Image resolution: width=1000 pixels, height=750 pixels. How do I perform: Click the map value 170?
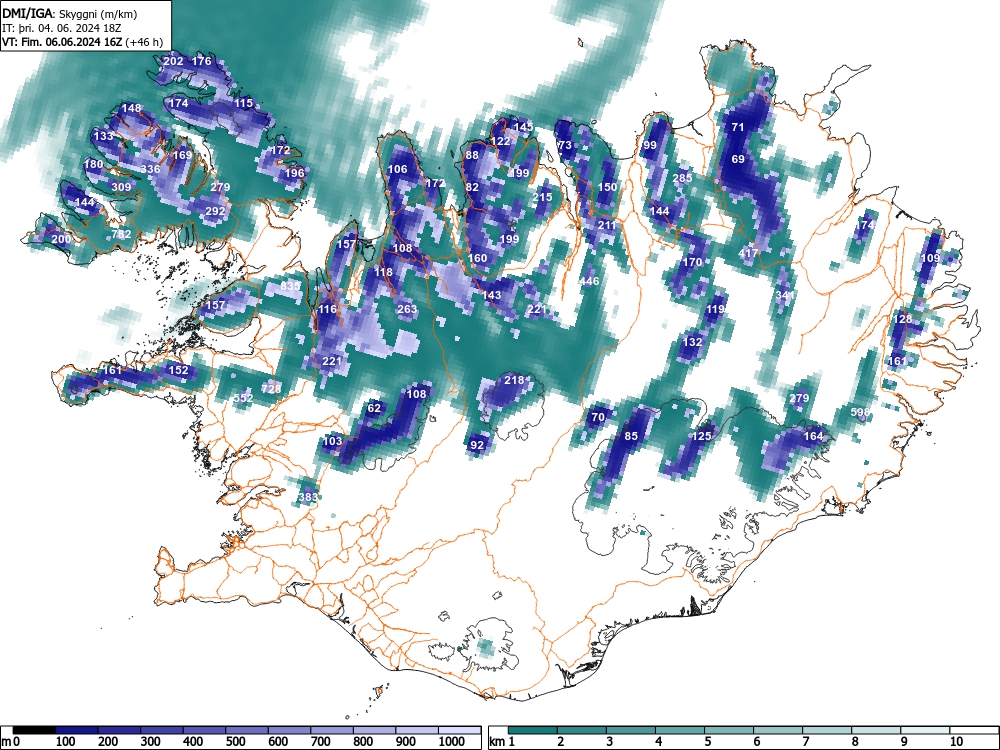tap(692, 262)
